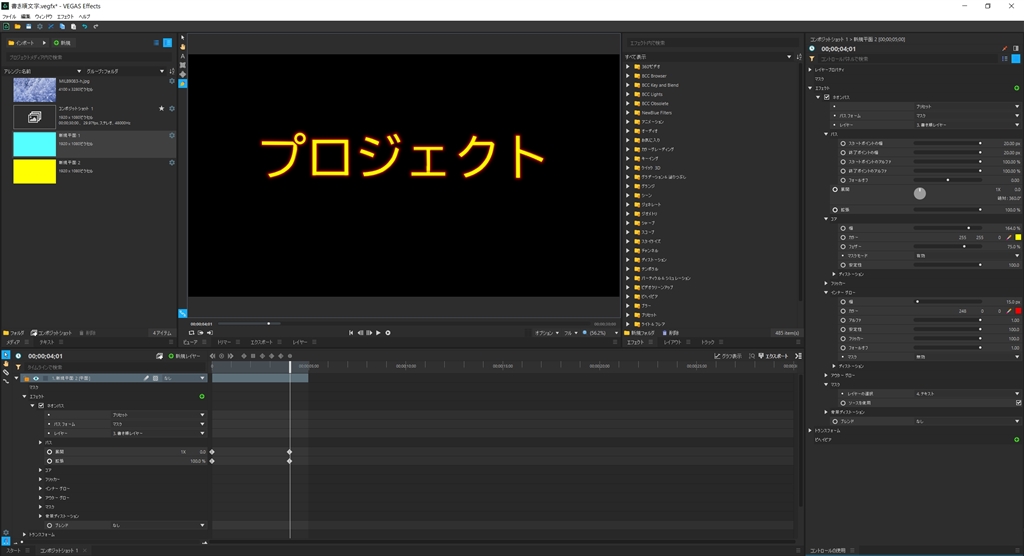Click the loop playback icon under viewer
Screen dimensions: 1024x556
(191, 333)
